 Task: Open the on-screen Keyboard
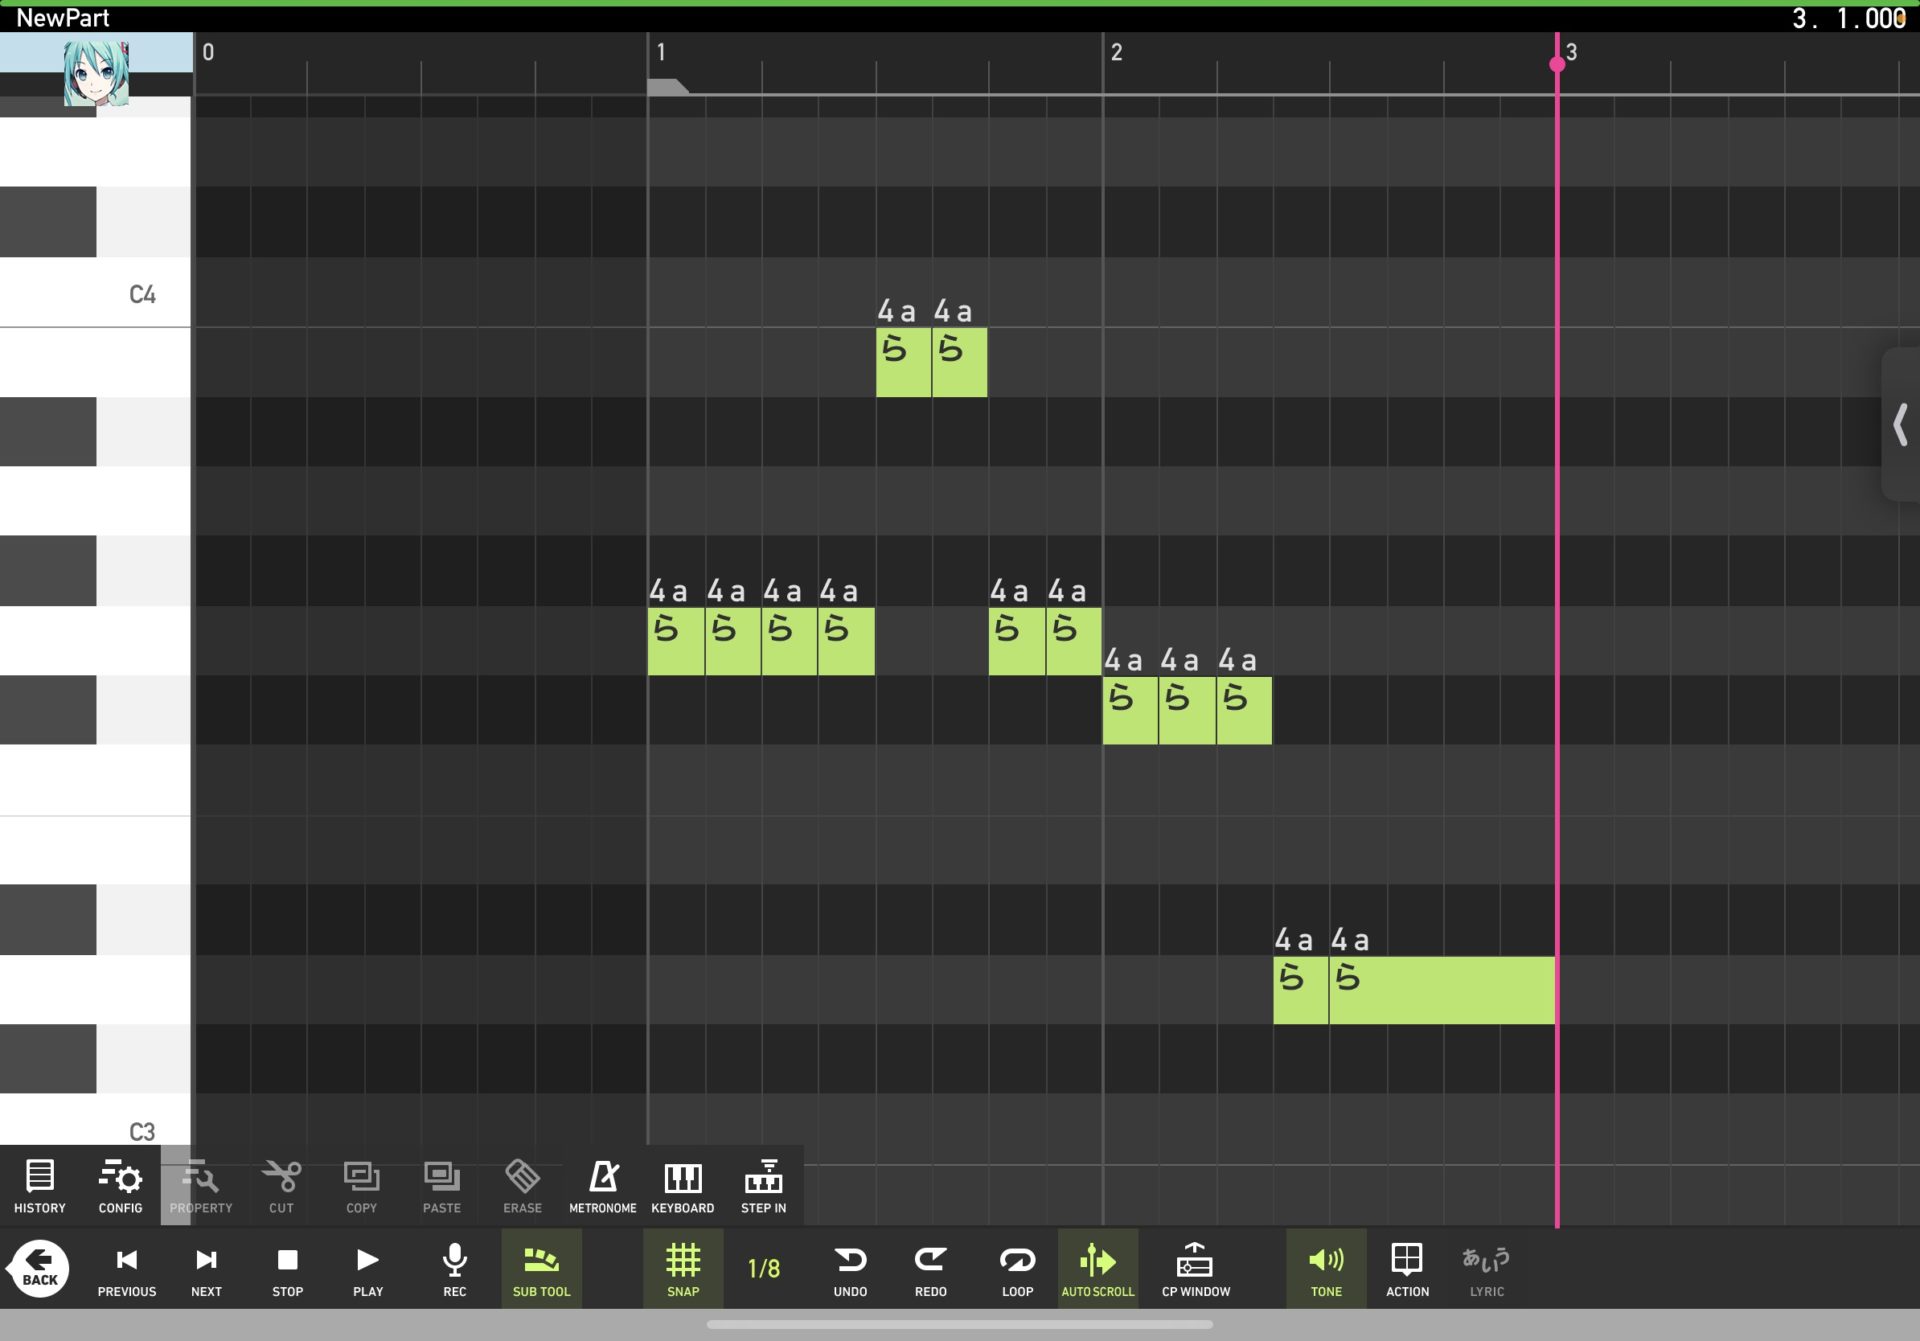pyautogui.click(x=683, y=1185)
